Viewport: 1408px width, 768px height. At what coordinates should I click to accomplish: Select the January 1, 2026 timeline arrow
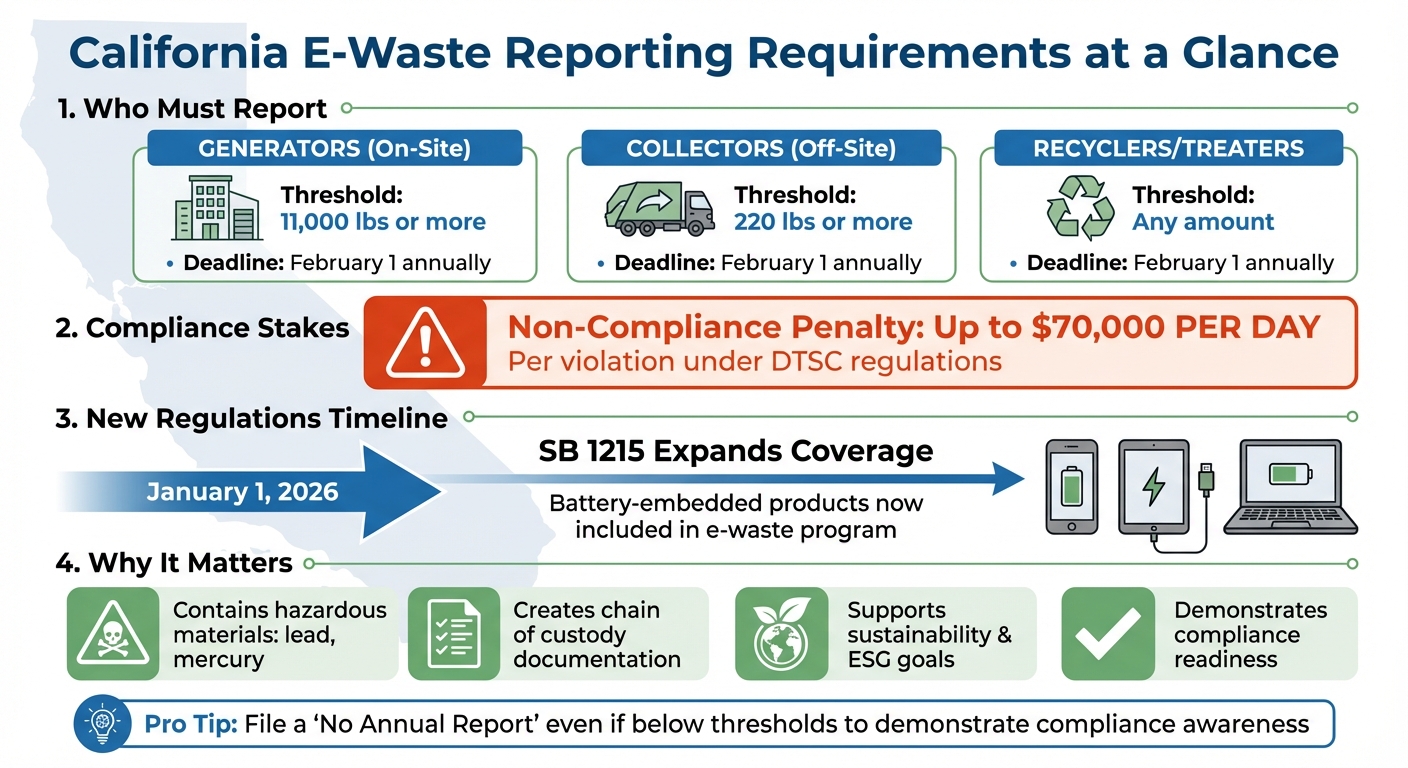(245, 491)
